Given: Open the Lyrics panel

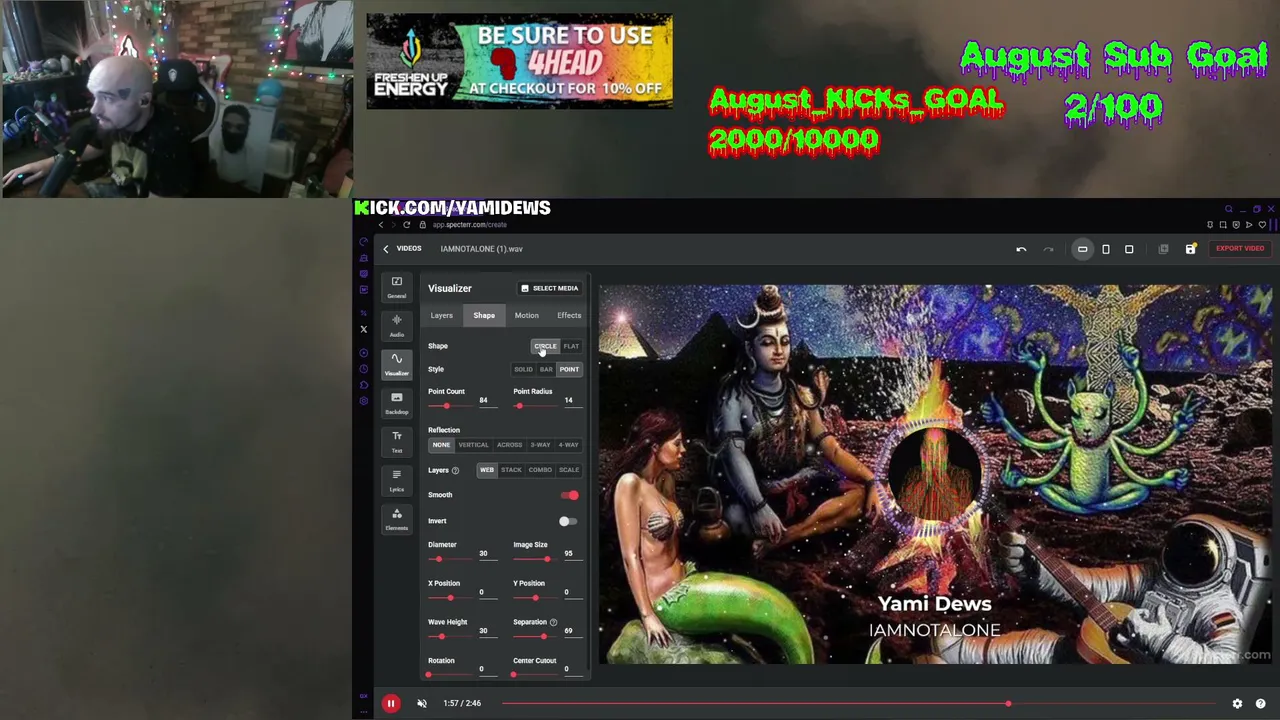Looking at the screenshot, I should click(397, 481).
